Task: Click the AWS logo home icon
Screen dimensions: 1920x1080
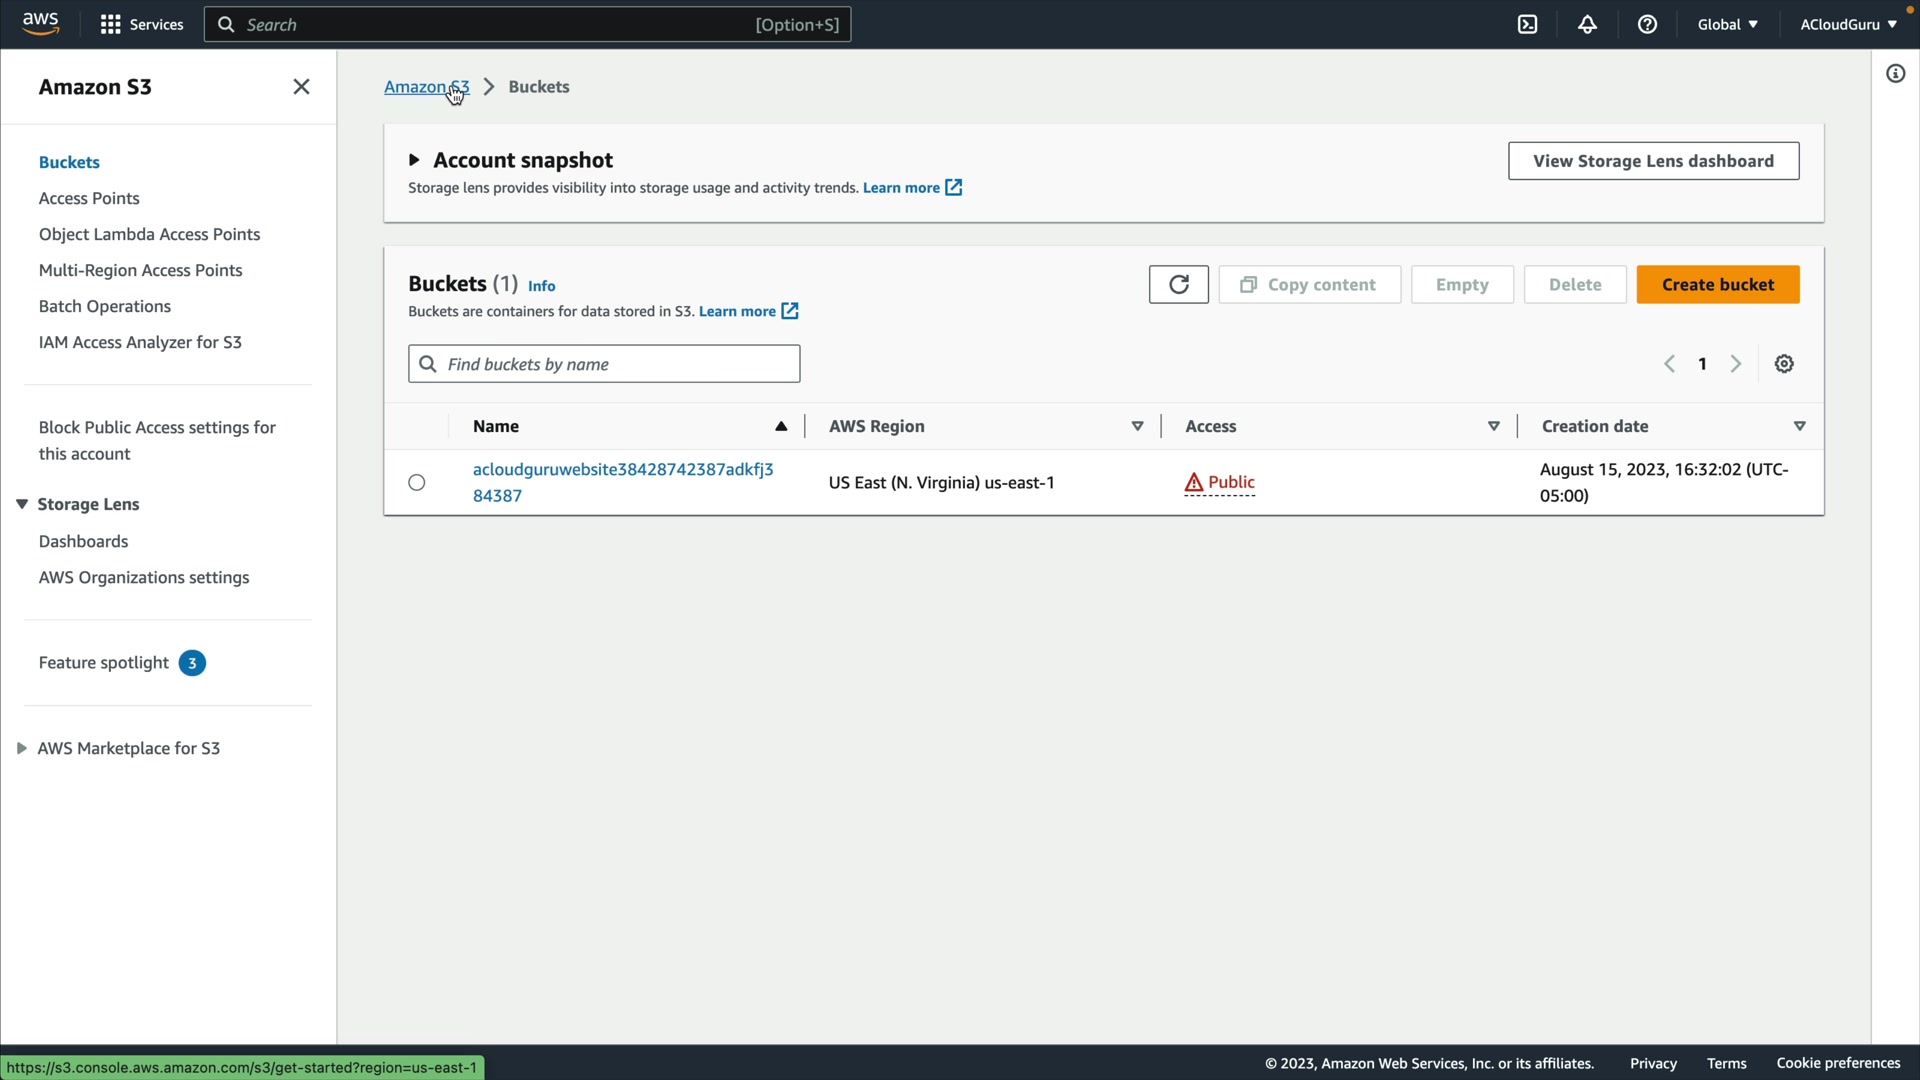Action: click(40, 23)
